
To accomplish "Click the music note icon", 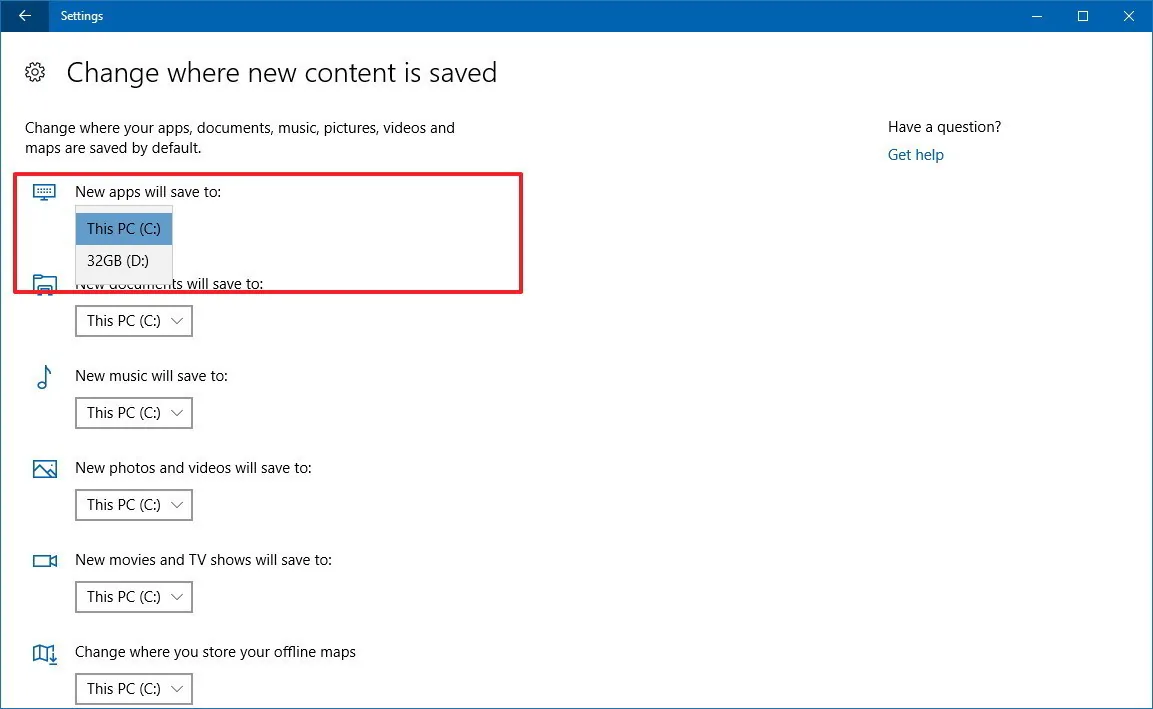I will pyautogui.click(x=44, y=377).
